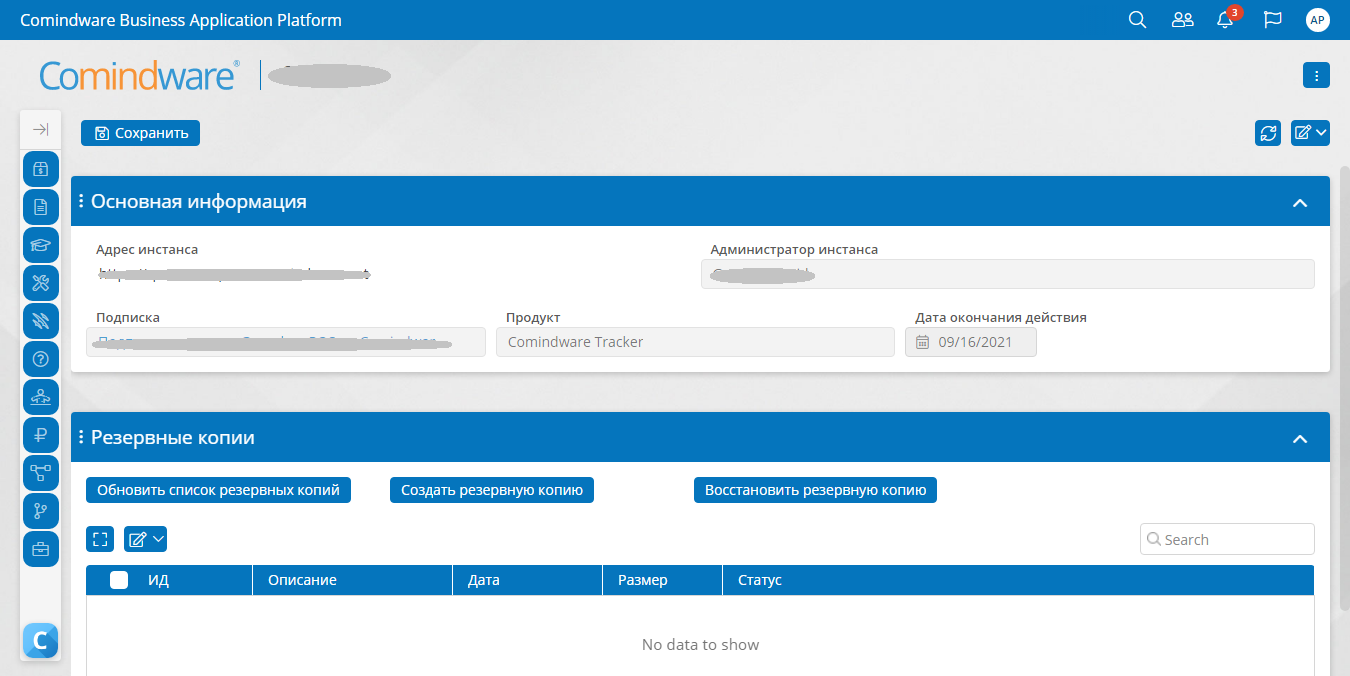Click the Продукт field Comindware Tracker
Viewport: 1350px width, 676px height.
pyautogui.click(x=695, y=342)
